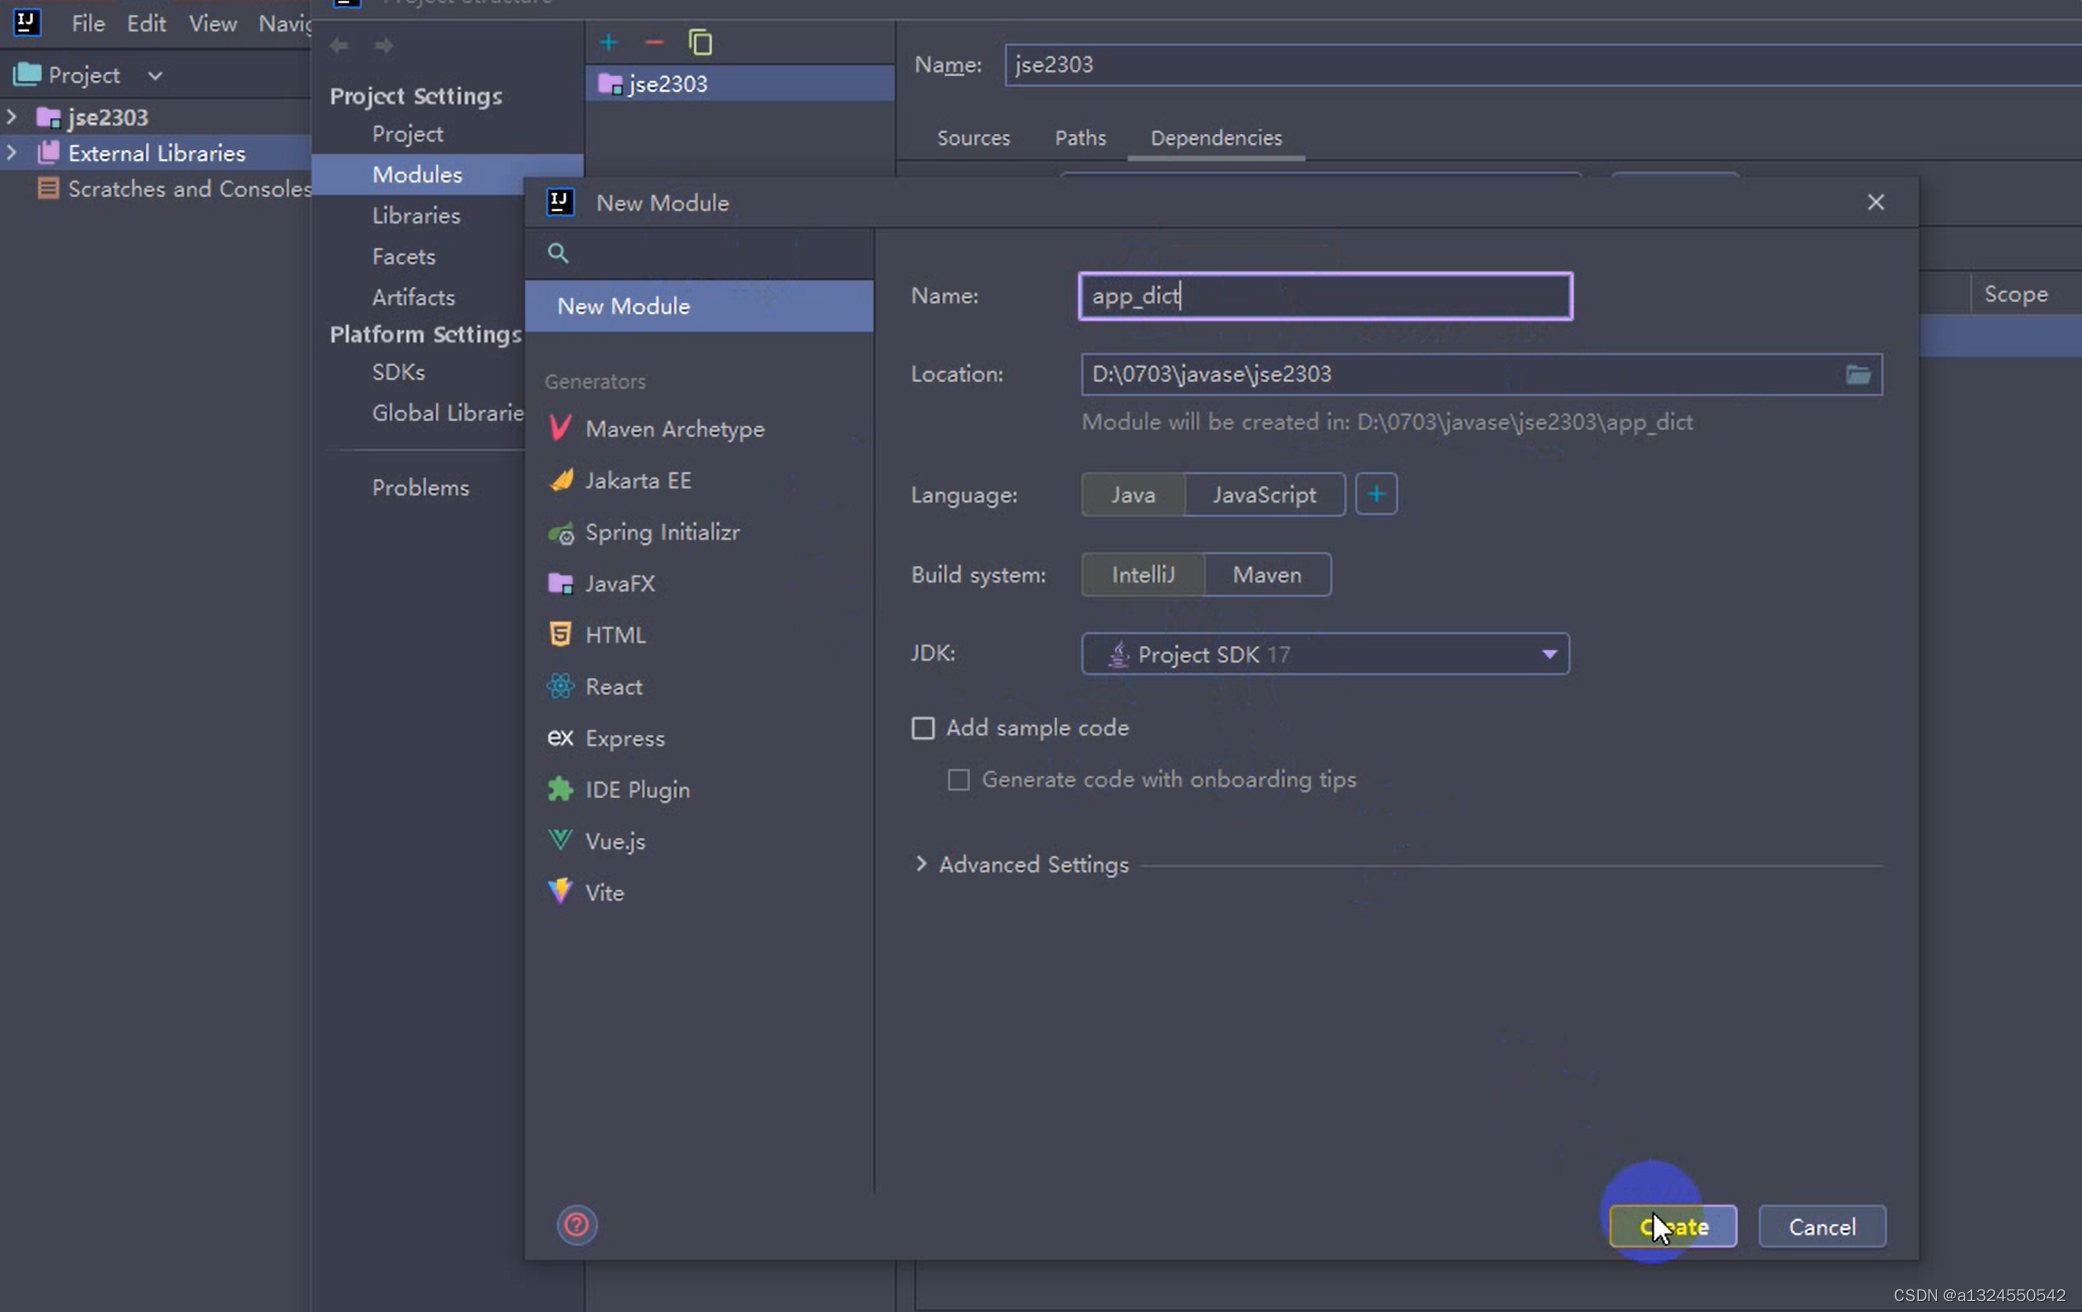
Task: Enable the Add sample code checkbox
Action: click(923, 728)
